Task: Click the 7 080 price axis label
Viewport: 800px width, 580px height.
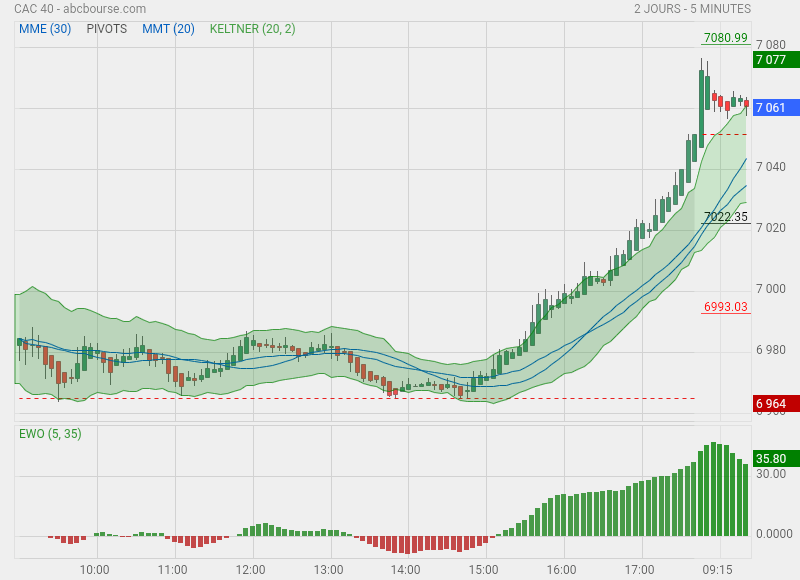Action: (771, 45)
